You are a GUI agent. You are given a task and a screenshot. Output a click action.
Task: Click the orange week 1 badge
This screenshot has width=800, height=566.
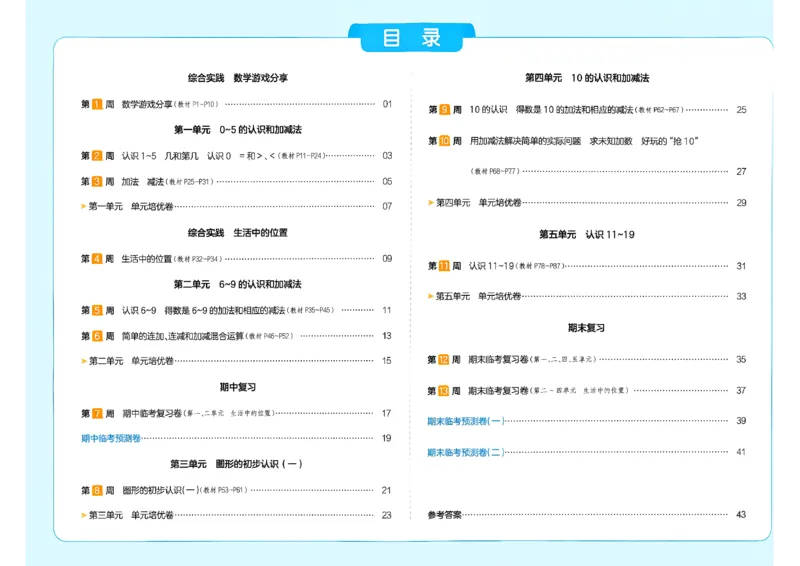tap(97, 105)
